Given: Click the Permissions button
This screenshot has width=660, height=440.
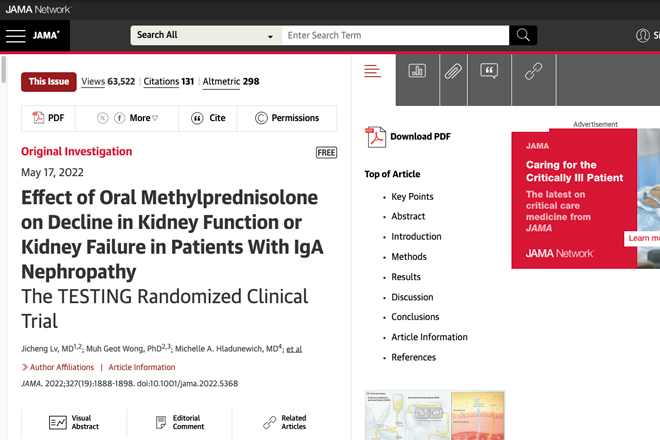Looking at the screenshot, I should point(287,118).
